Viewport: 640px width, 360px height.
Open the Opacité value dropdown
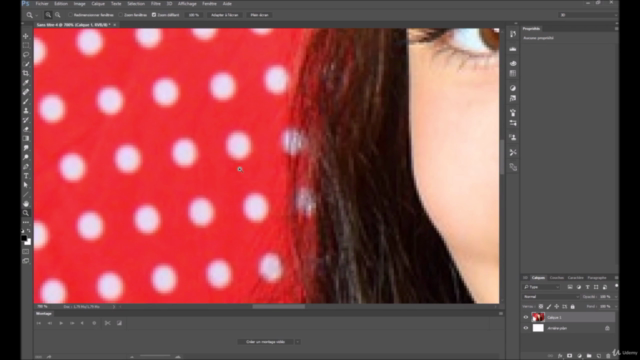[616, 297]
